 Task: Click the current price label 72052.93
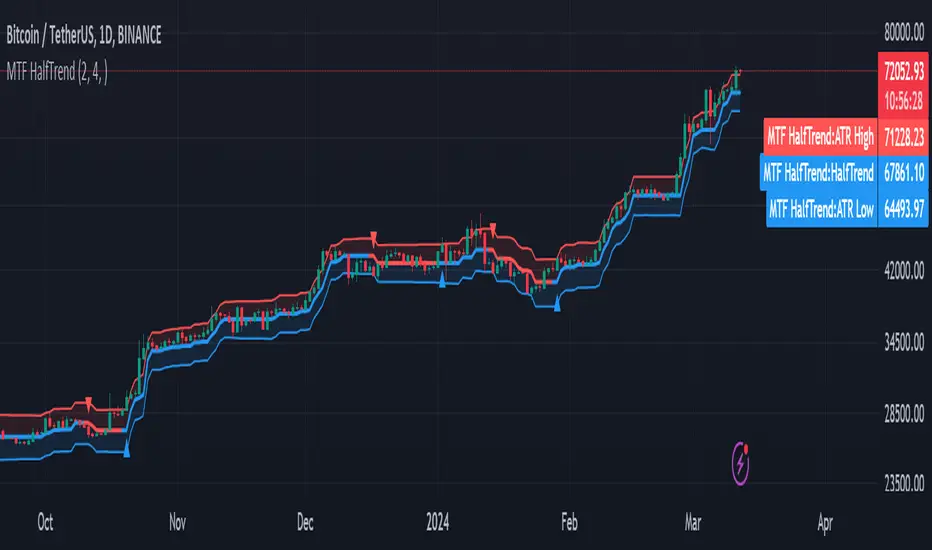click(x=903, y=72)
